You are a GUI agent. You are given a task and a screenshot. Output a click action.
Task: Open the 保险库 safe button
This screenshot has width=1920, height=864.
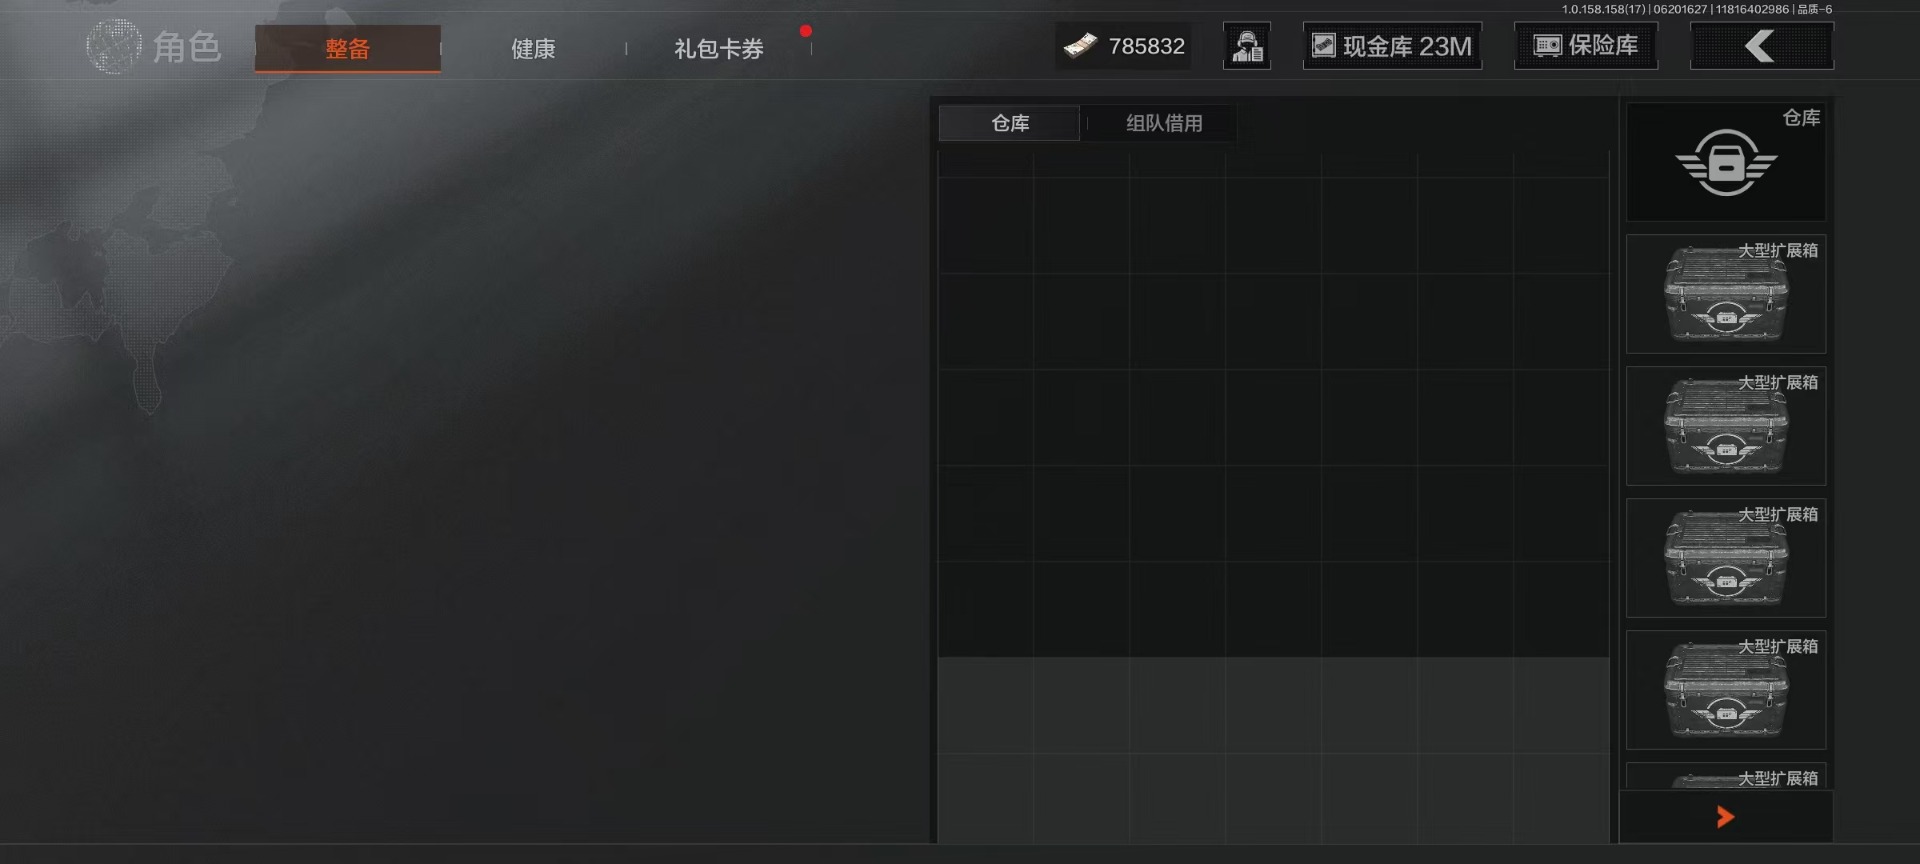tap(1586, 46)
